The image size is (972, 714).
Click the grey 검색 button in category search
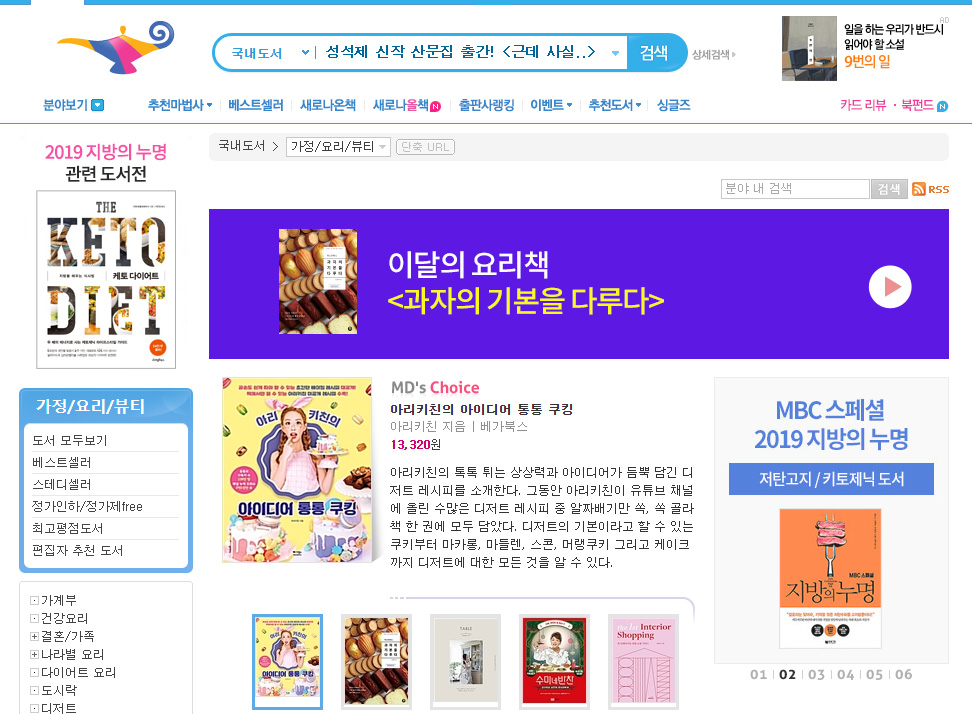pos(889,189)
